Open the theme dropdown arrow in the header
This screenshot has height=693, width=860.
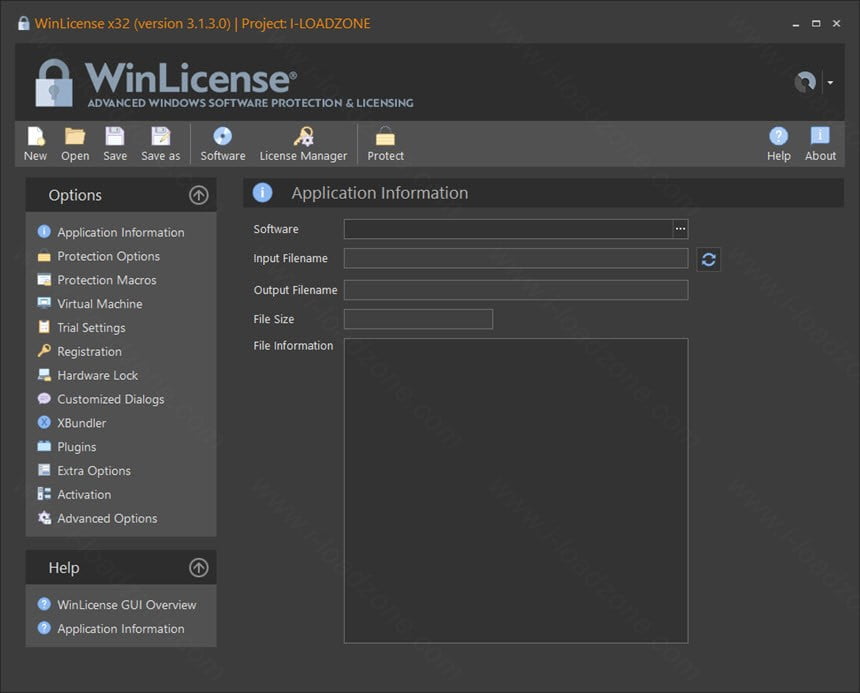(x=830, y=83)
